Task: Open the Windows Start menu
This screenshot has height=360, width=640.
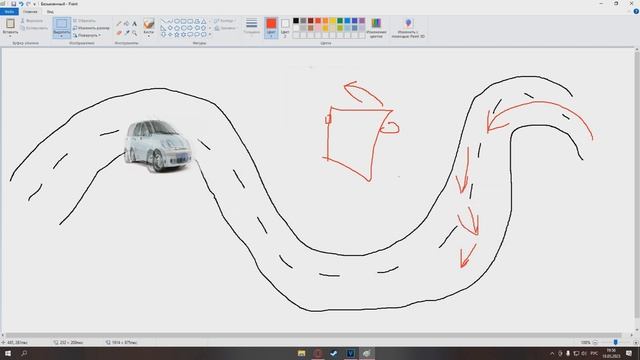Action: tap(8, 353)
